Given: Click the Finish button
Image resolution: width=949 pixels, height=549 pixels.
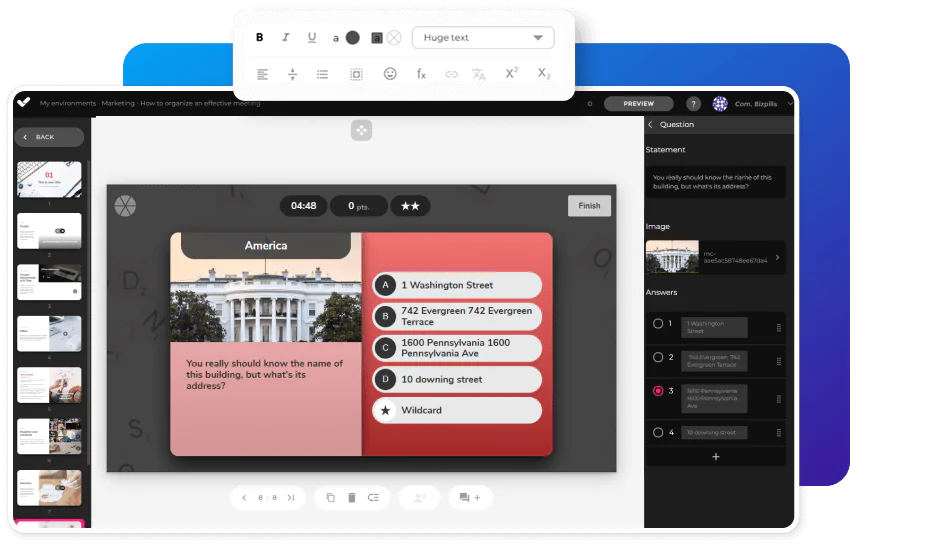Looking at the screenshot, I should tap(589, 206).
